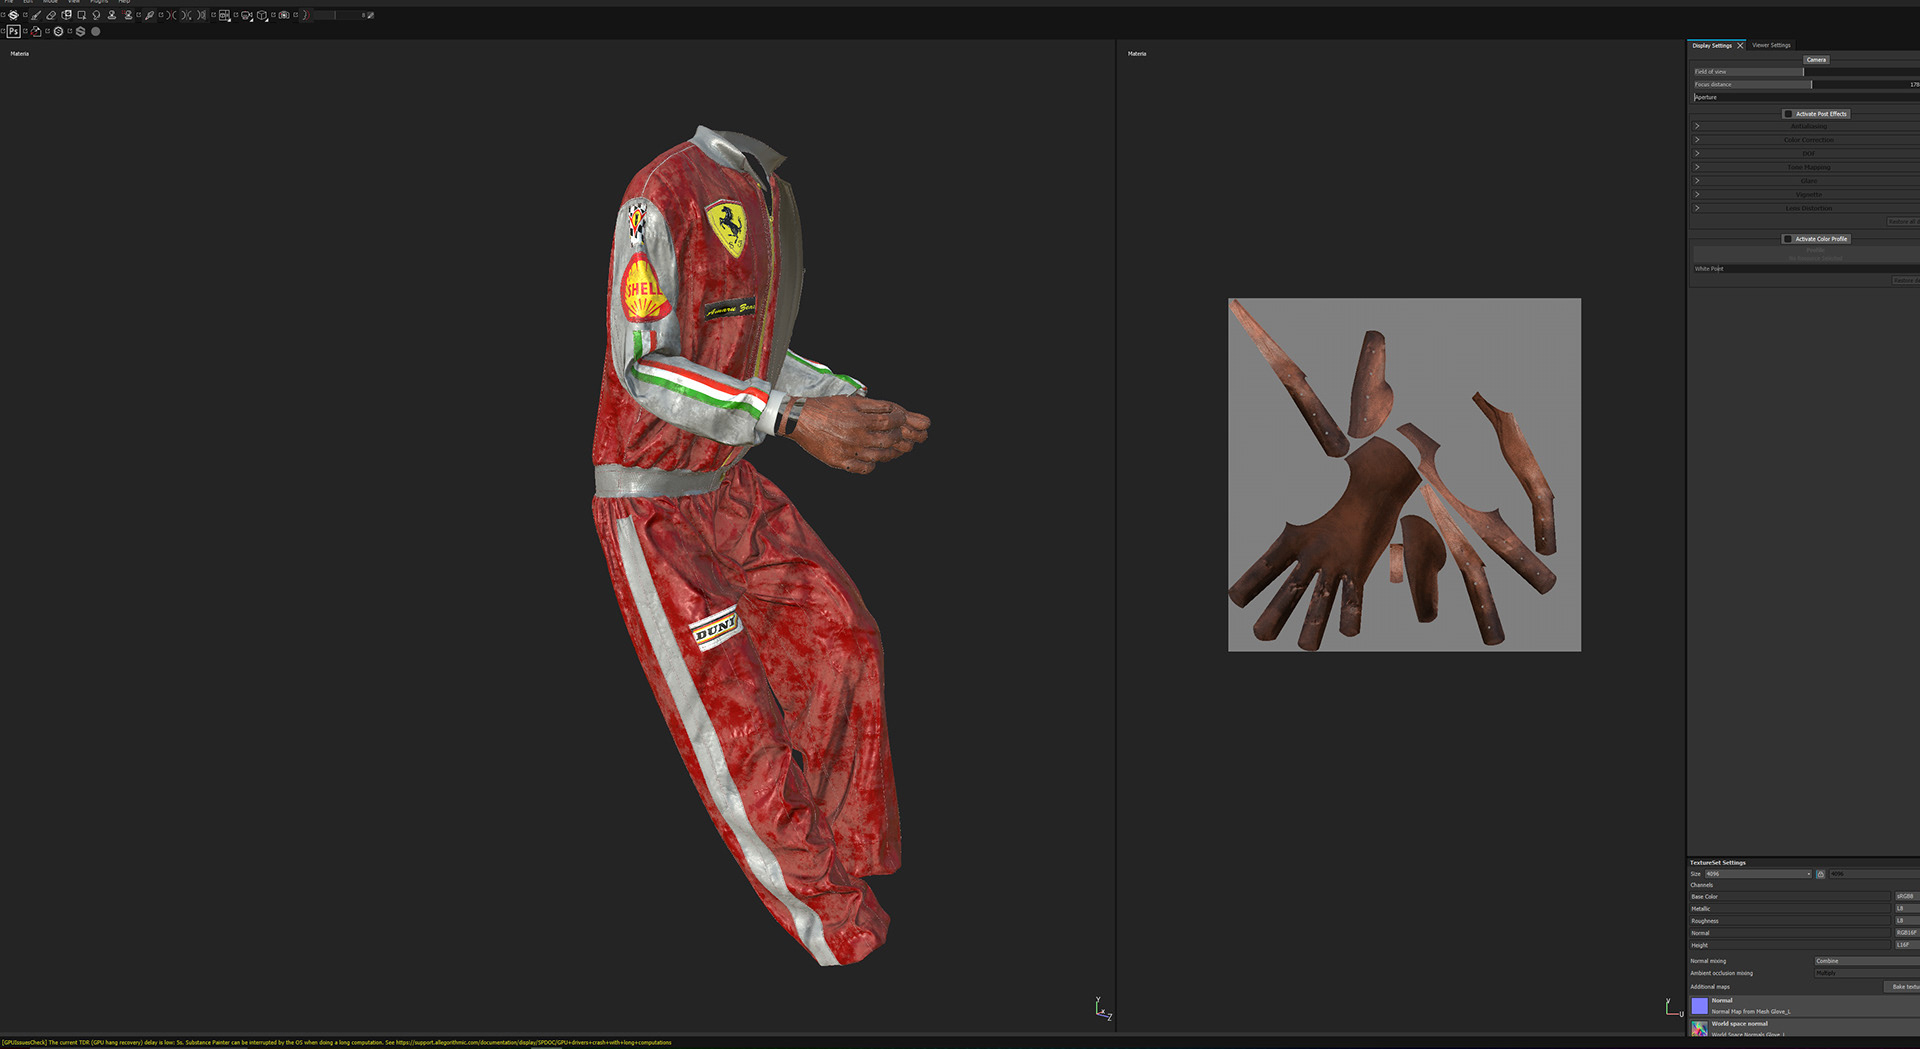This screenshot has width=1920, height=1049.
Task: Enable Activate Post Effects checkbox
Action: click(x=1788, y=114)
